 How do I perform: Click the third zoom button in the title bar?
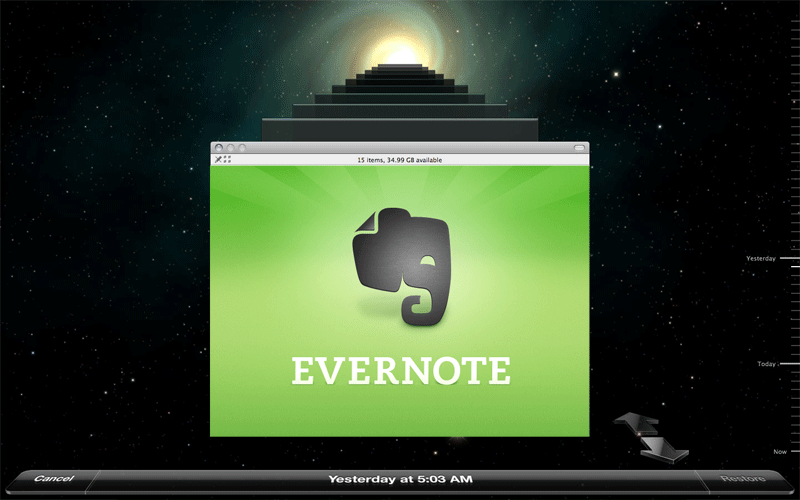tap(242, 148)
